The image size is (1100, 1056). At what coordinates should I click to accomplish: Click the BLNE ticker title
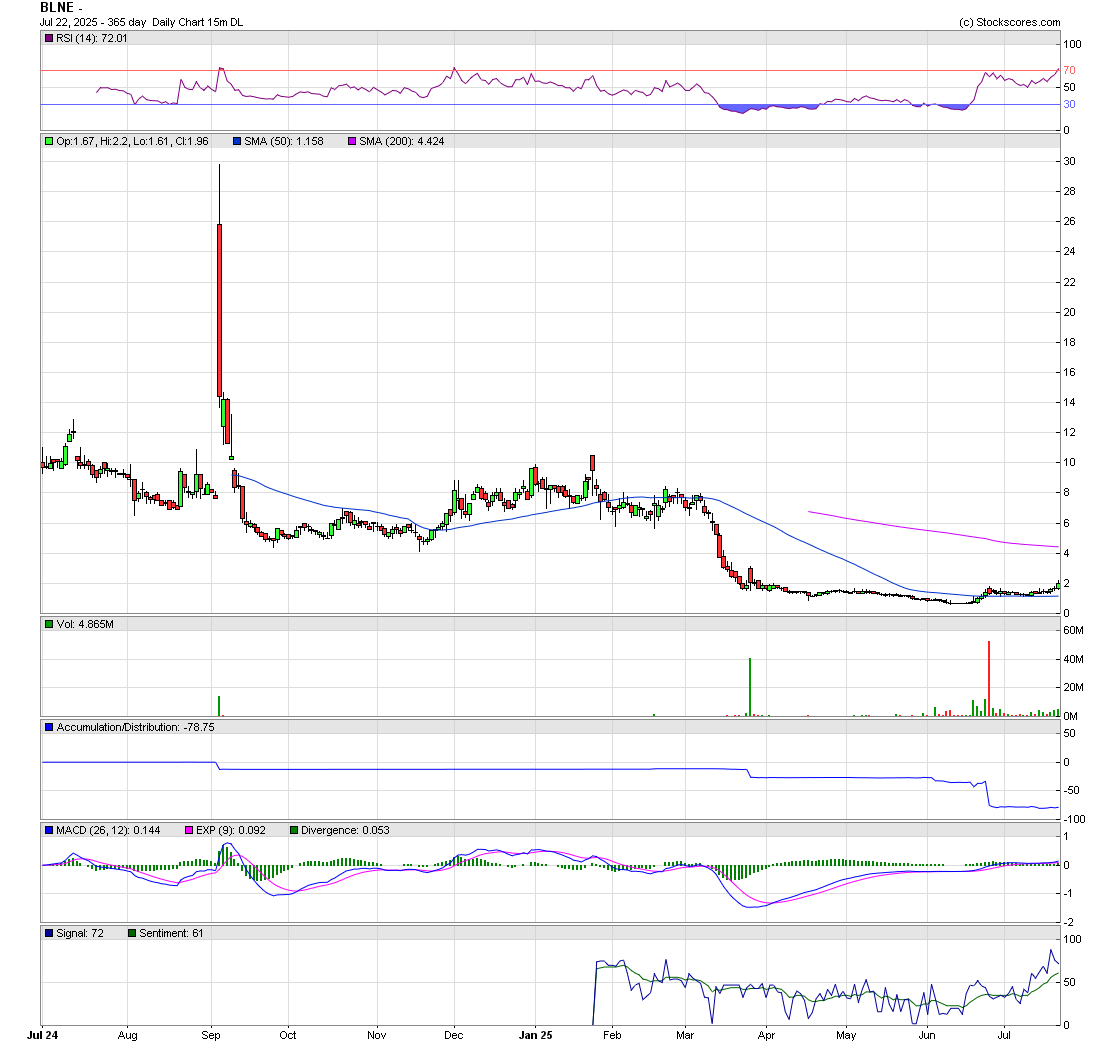point(57,8)
